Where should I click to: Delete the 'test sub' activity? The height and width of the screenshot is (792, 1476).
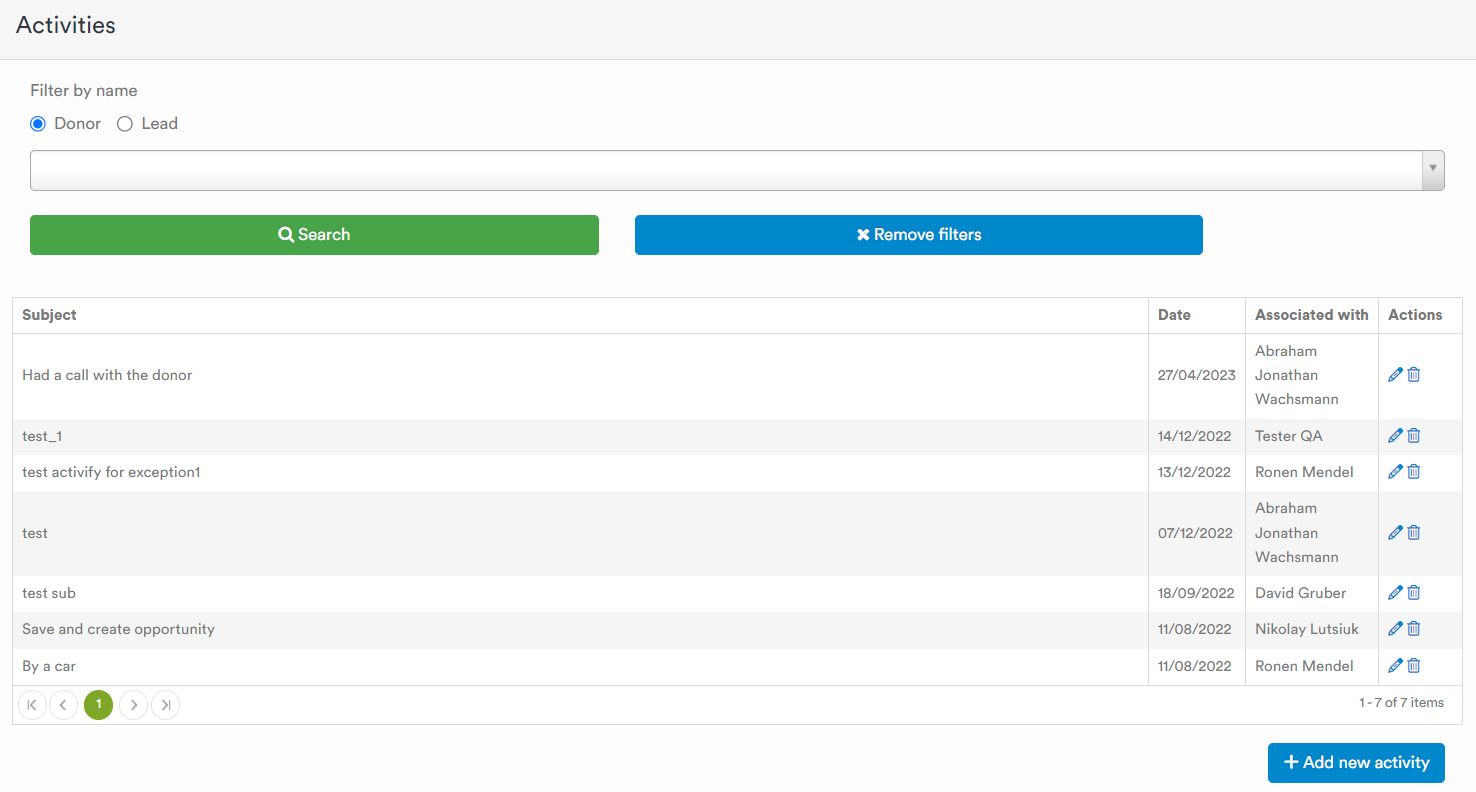pos(1414,593)
